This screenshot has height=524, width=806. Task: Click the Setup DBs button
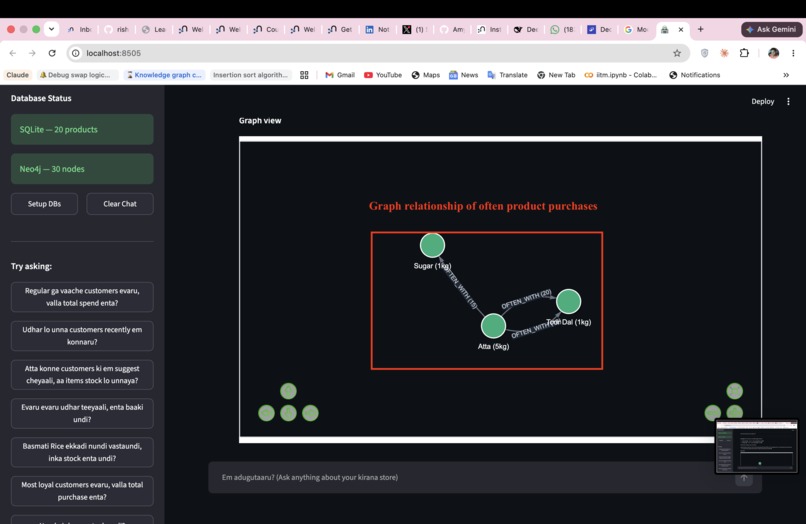pyautogui.click(x=44, y=204)
